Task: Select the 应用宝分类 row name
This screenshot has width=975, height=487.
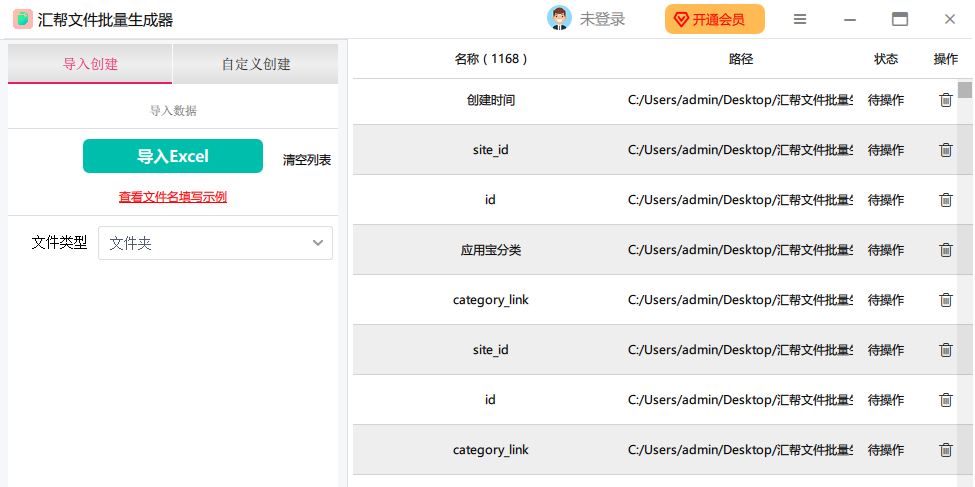Action: (490, 250)
